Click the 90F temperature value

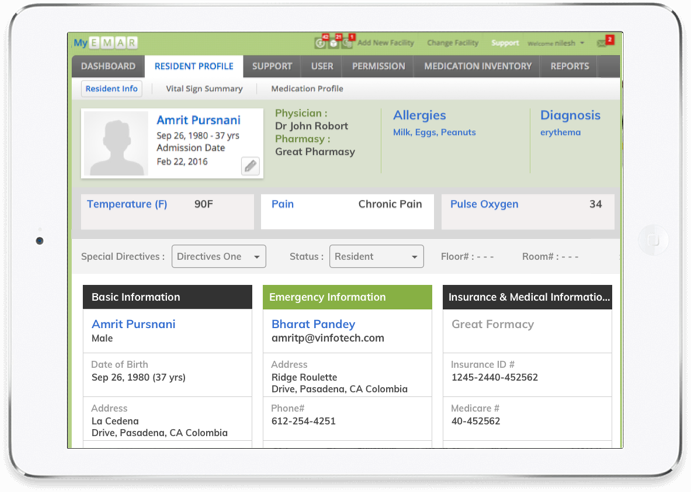[x=204, y=204]
